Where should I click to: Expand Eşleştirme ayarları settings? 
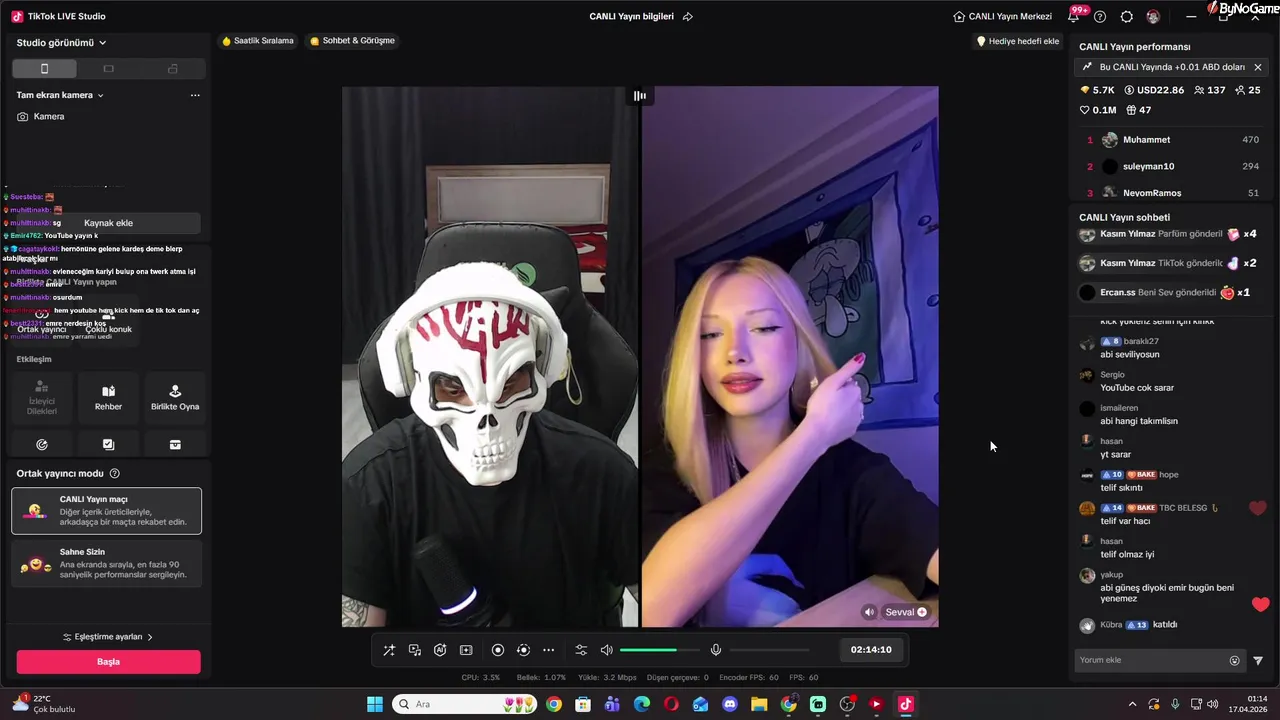click(108, 637)
